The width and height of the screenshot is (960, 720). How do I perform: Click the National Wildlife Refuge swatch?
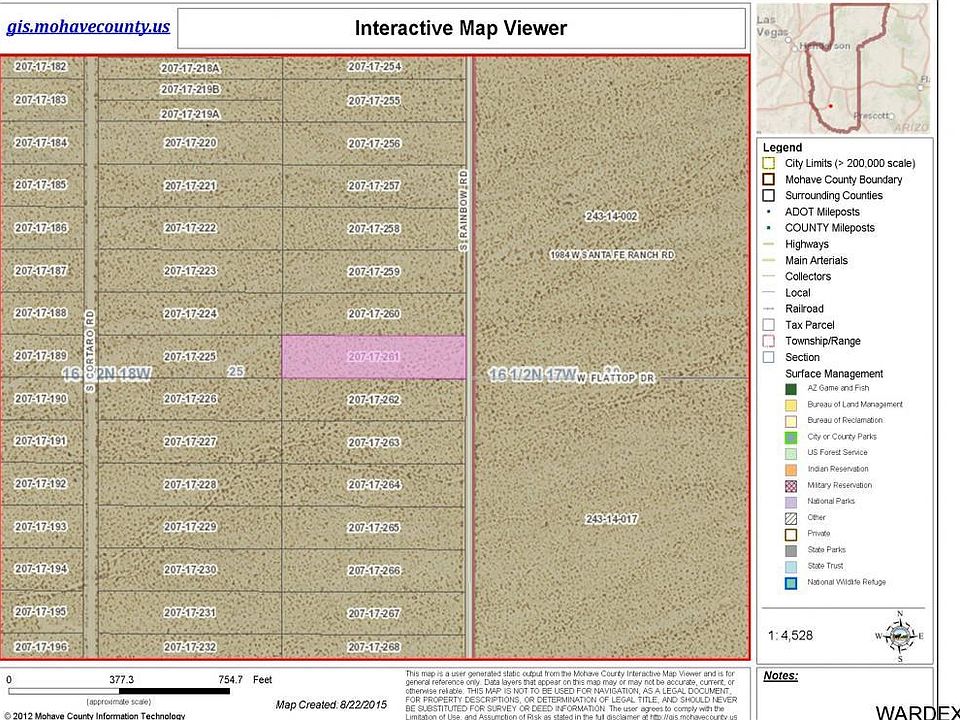[791, 582]
